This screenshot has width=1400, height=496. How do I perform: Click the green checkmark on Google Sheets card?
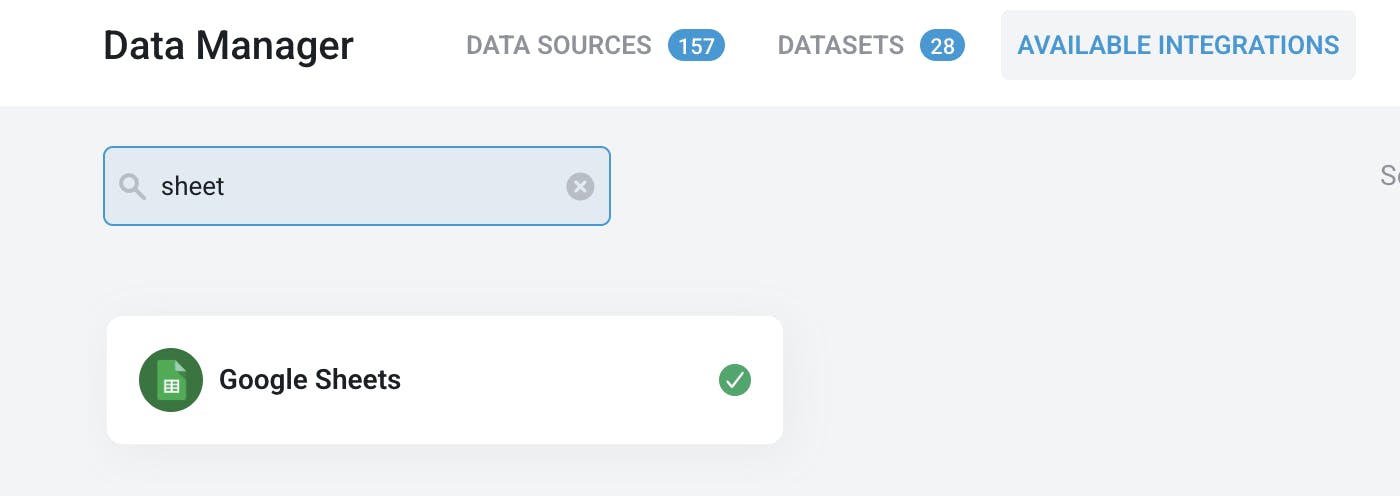pyautogui.click(x=735, y=380)
